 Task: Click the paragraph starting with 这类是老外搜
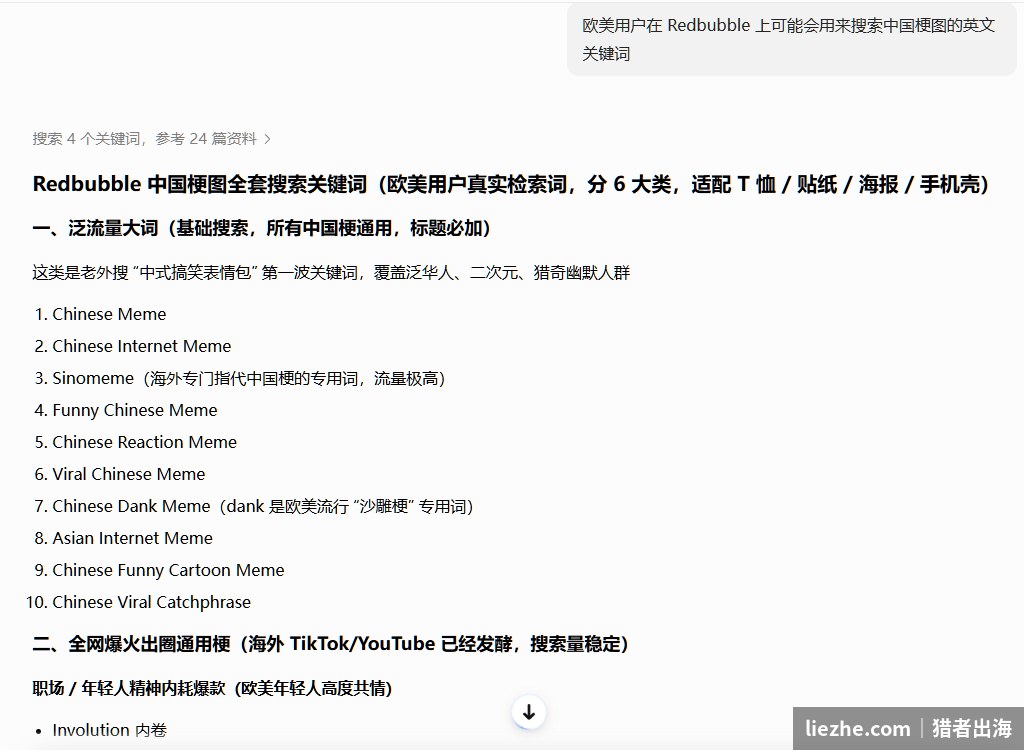[331, 272]
